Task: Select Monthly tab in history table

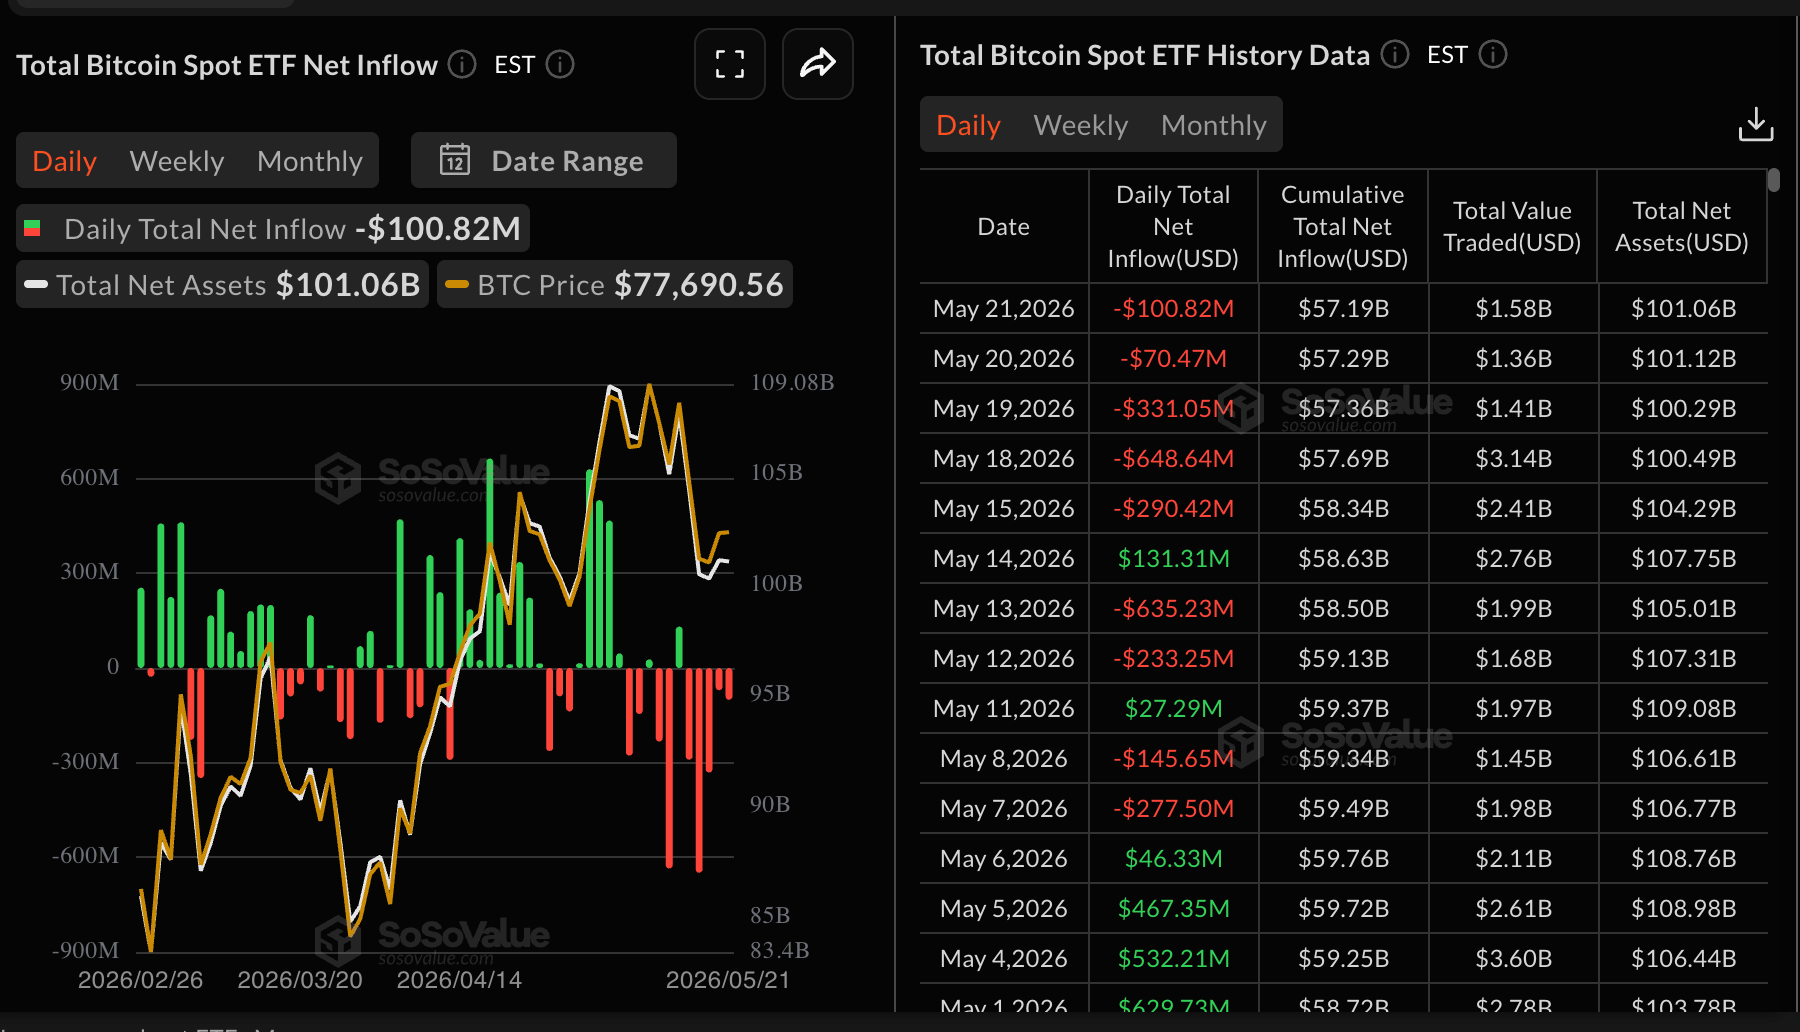Action: 1214,125
